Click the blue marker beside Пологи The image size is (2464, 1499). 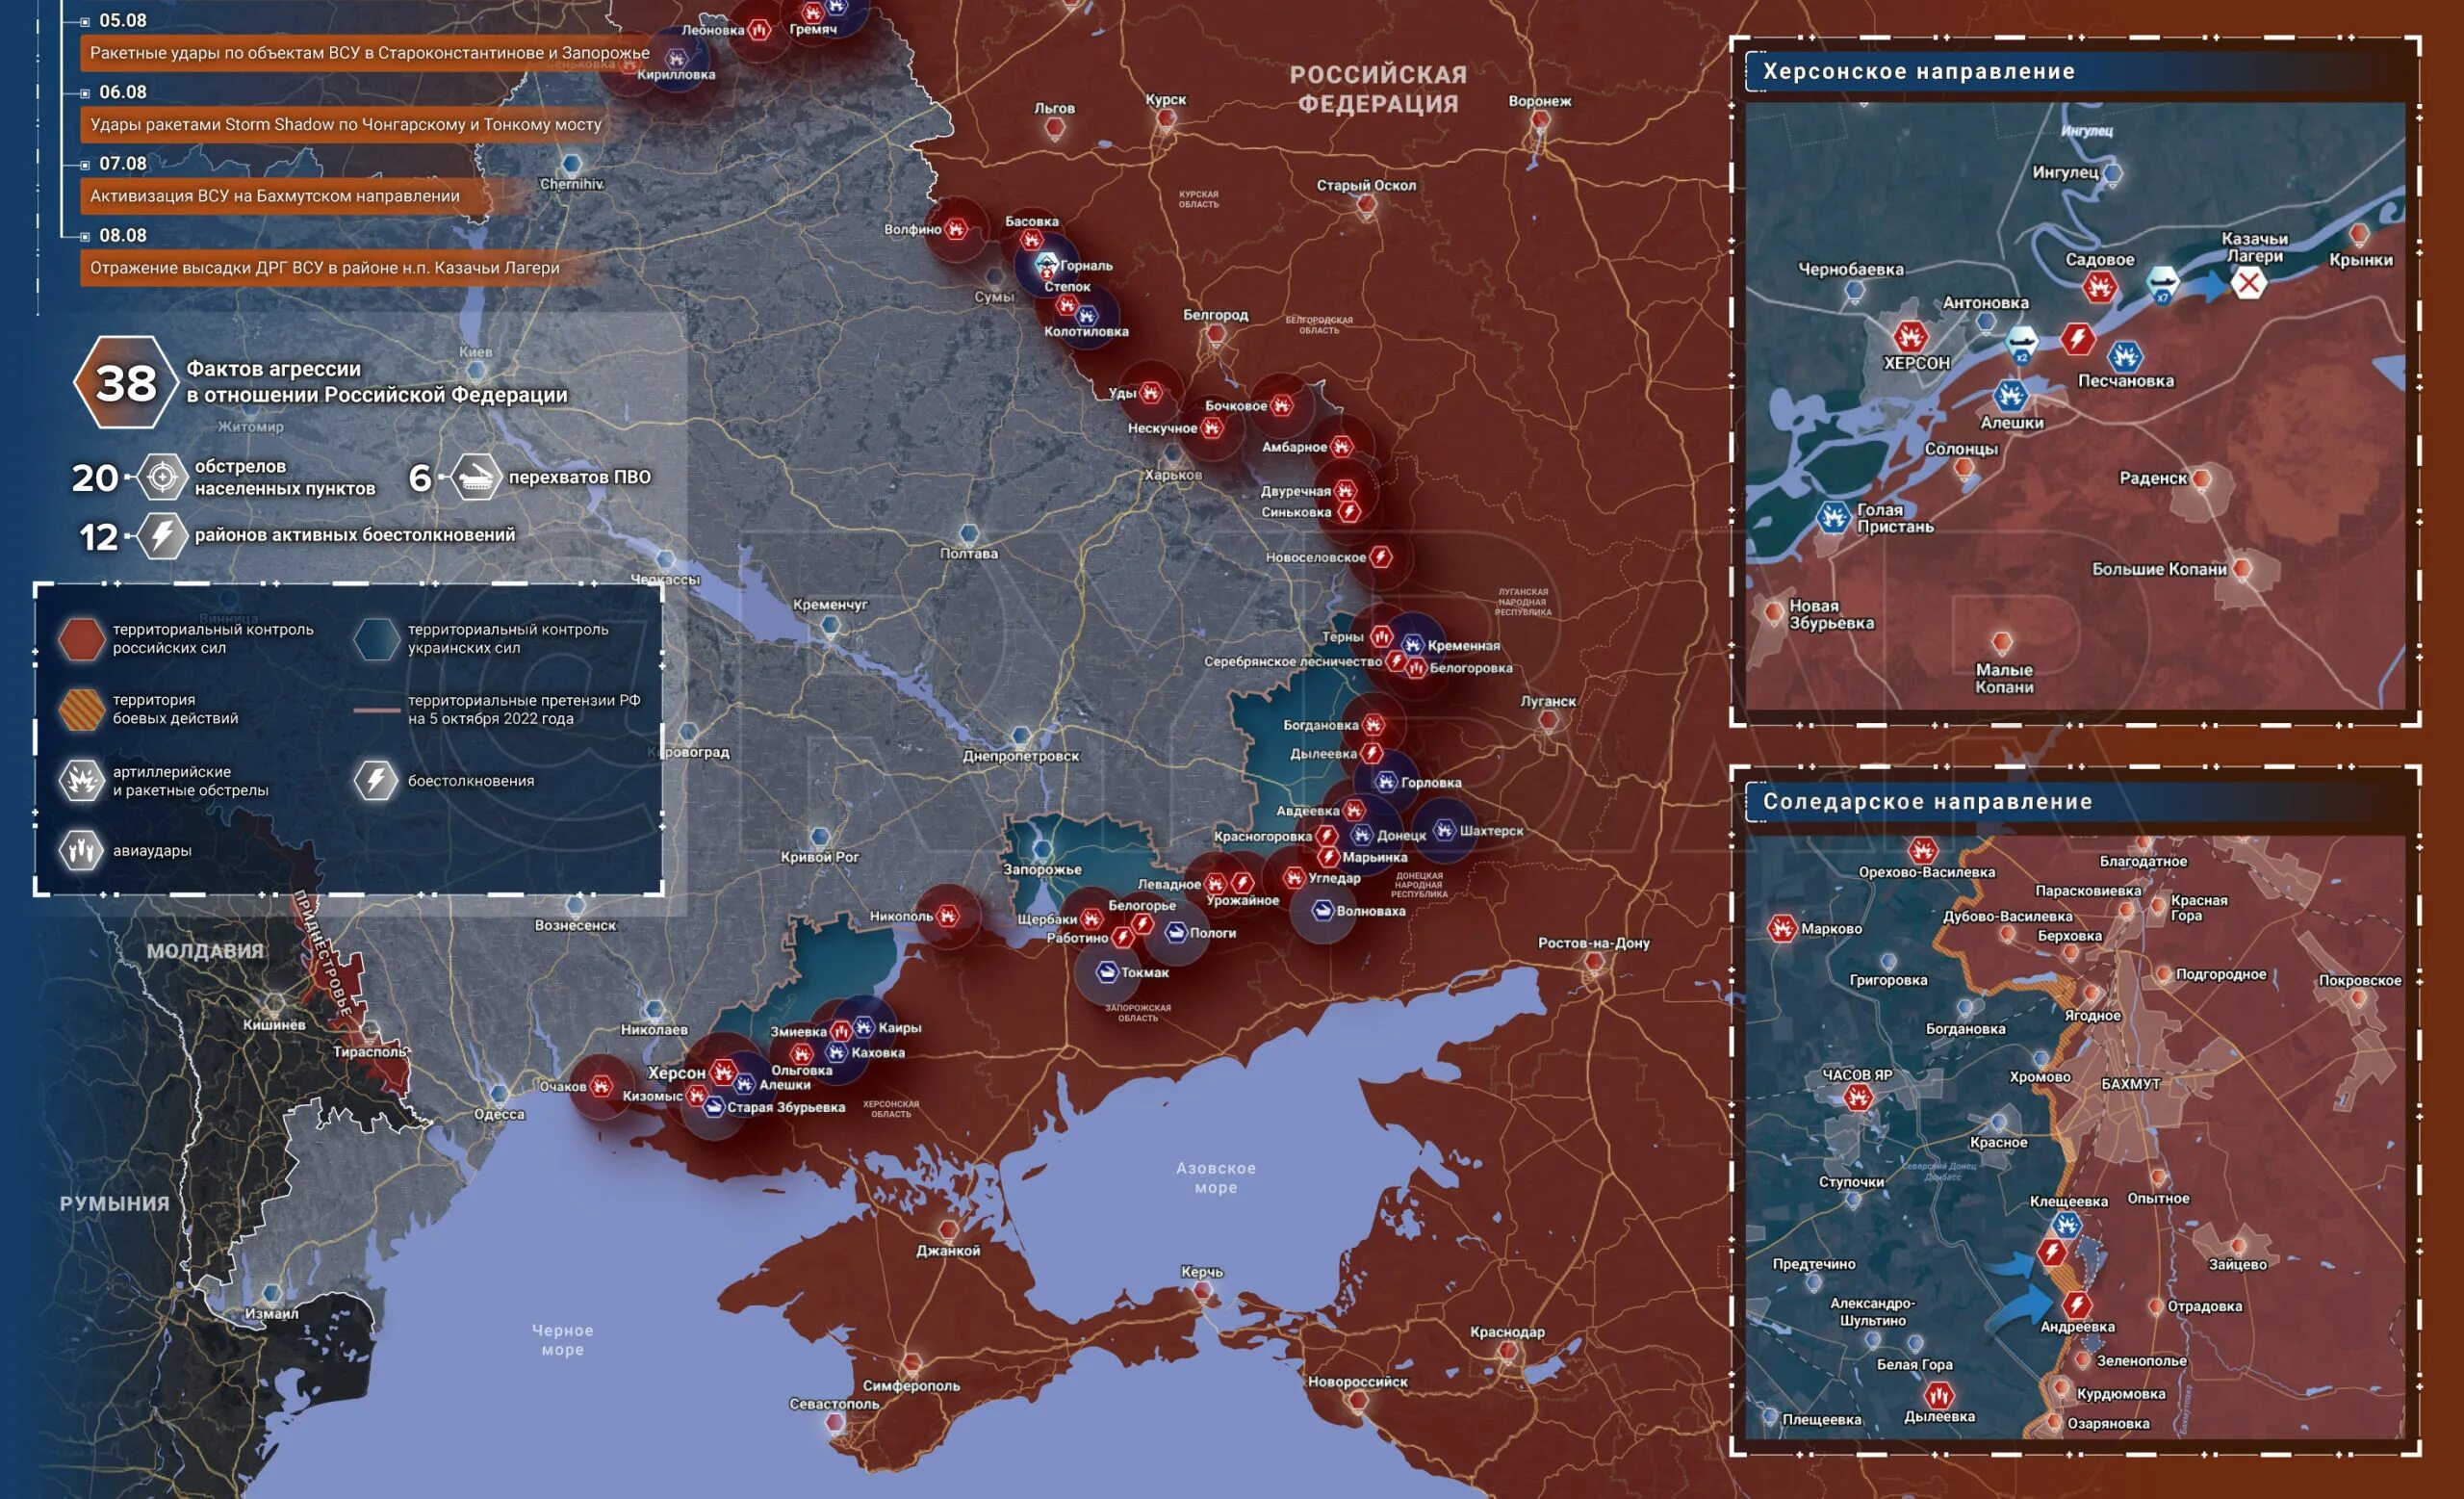point(1176,932)
